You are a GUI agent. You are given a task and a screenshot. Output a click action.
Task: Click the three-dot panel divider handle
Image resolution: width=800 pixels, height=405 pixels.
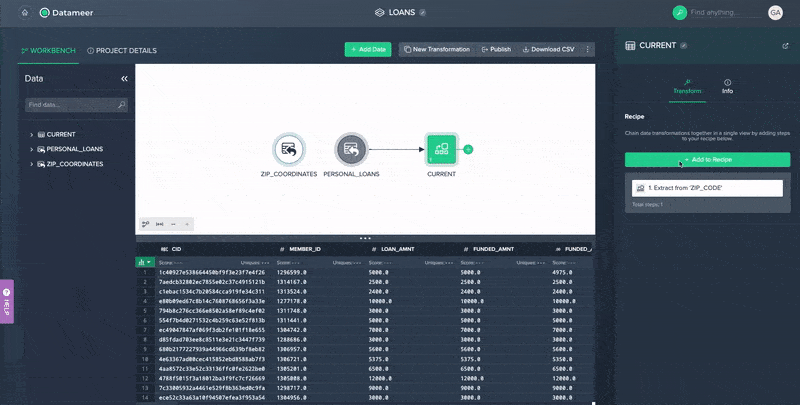coord(365,238)
